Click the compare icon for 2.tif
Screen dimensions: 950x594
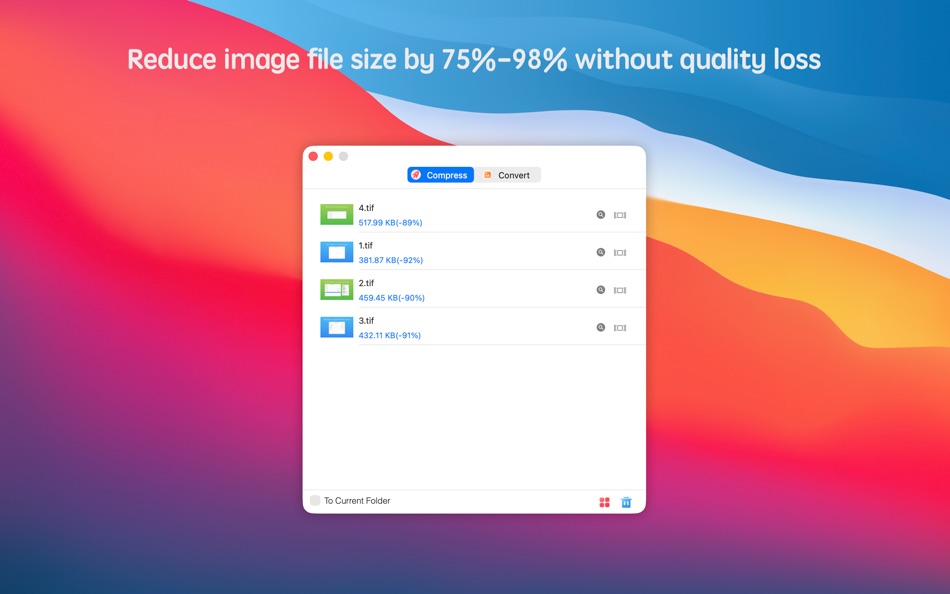point(621,289)
